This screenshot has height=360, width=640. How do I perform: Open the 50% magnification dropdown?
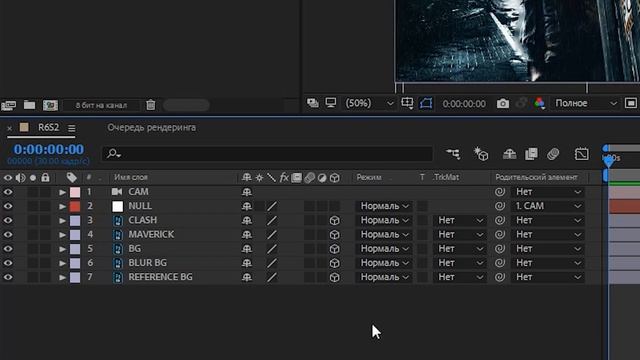[369, 103]
